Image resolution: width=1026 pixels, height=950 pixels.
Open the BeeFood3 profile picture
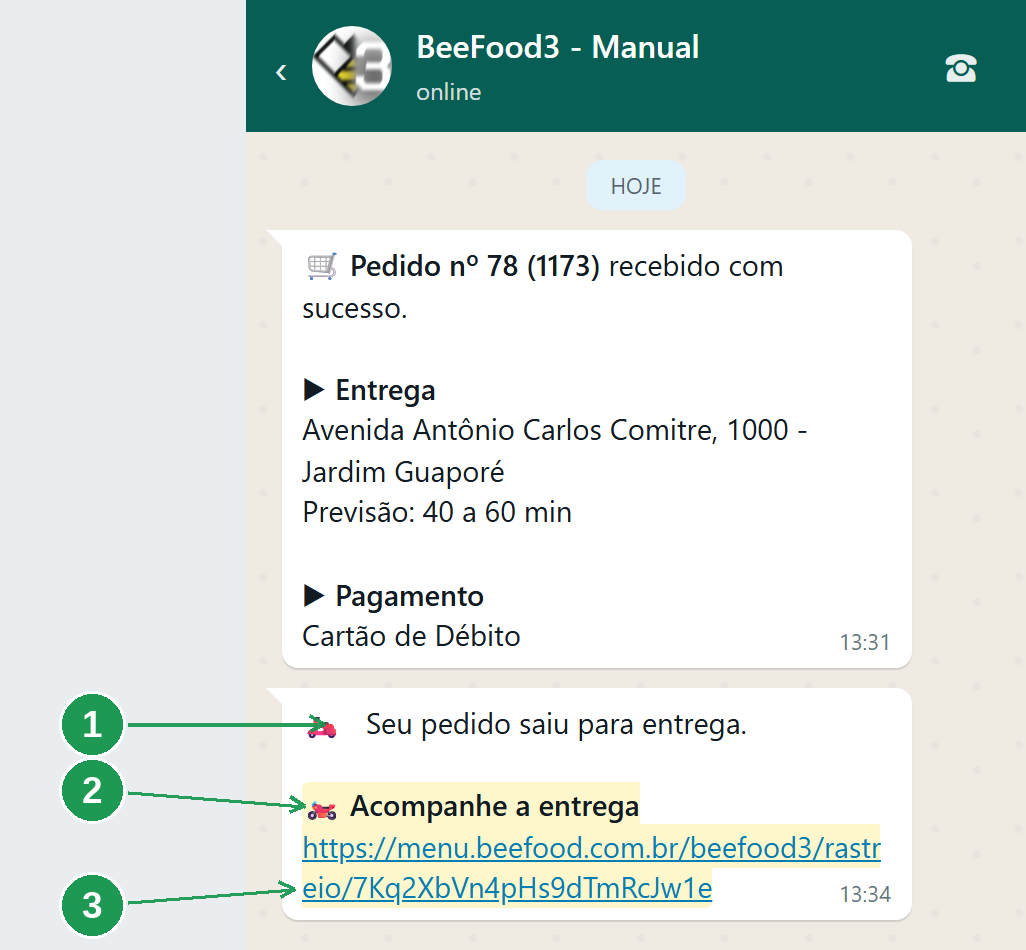pyautogui.click(x=351, y=66)
